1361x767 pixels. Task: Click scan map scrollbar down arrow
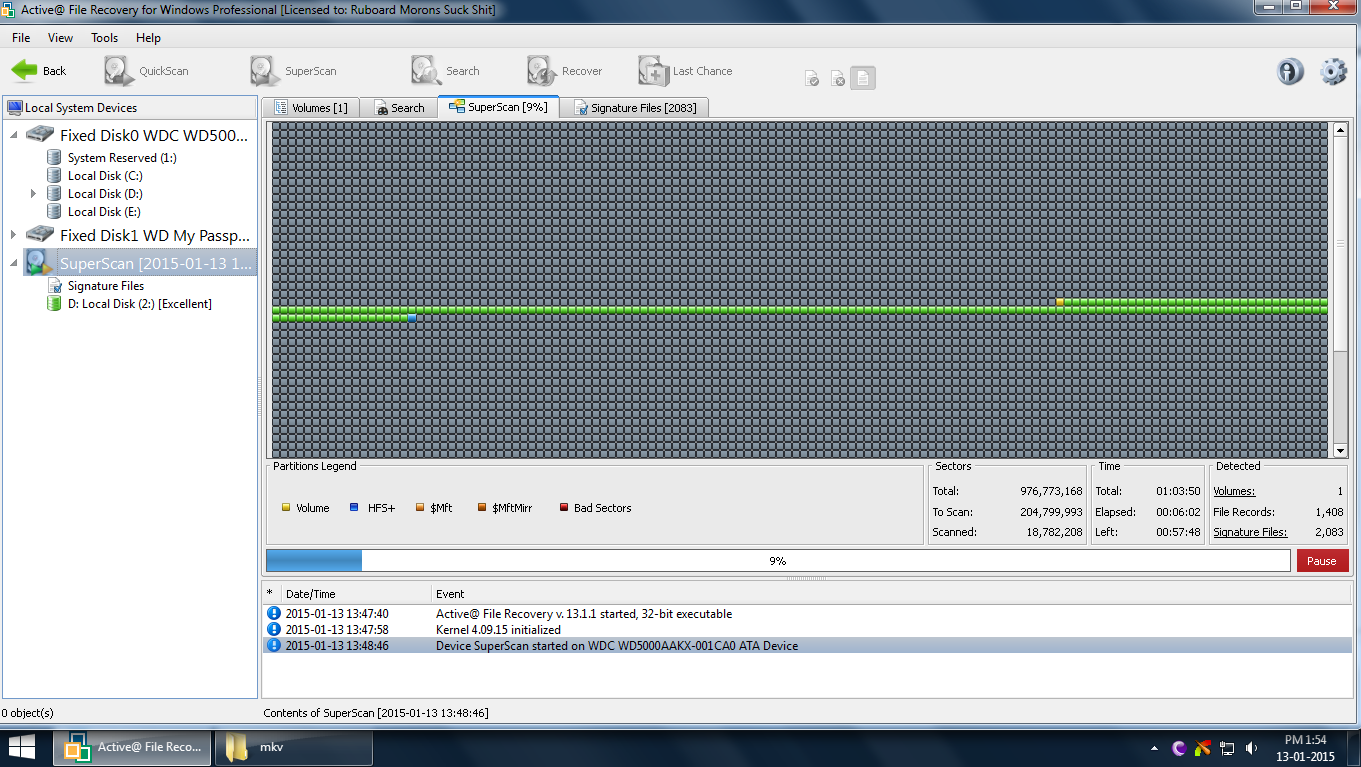[x=1340, y=451]
